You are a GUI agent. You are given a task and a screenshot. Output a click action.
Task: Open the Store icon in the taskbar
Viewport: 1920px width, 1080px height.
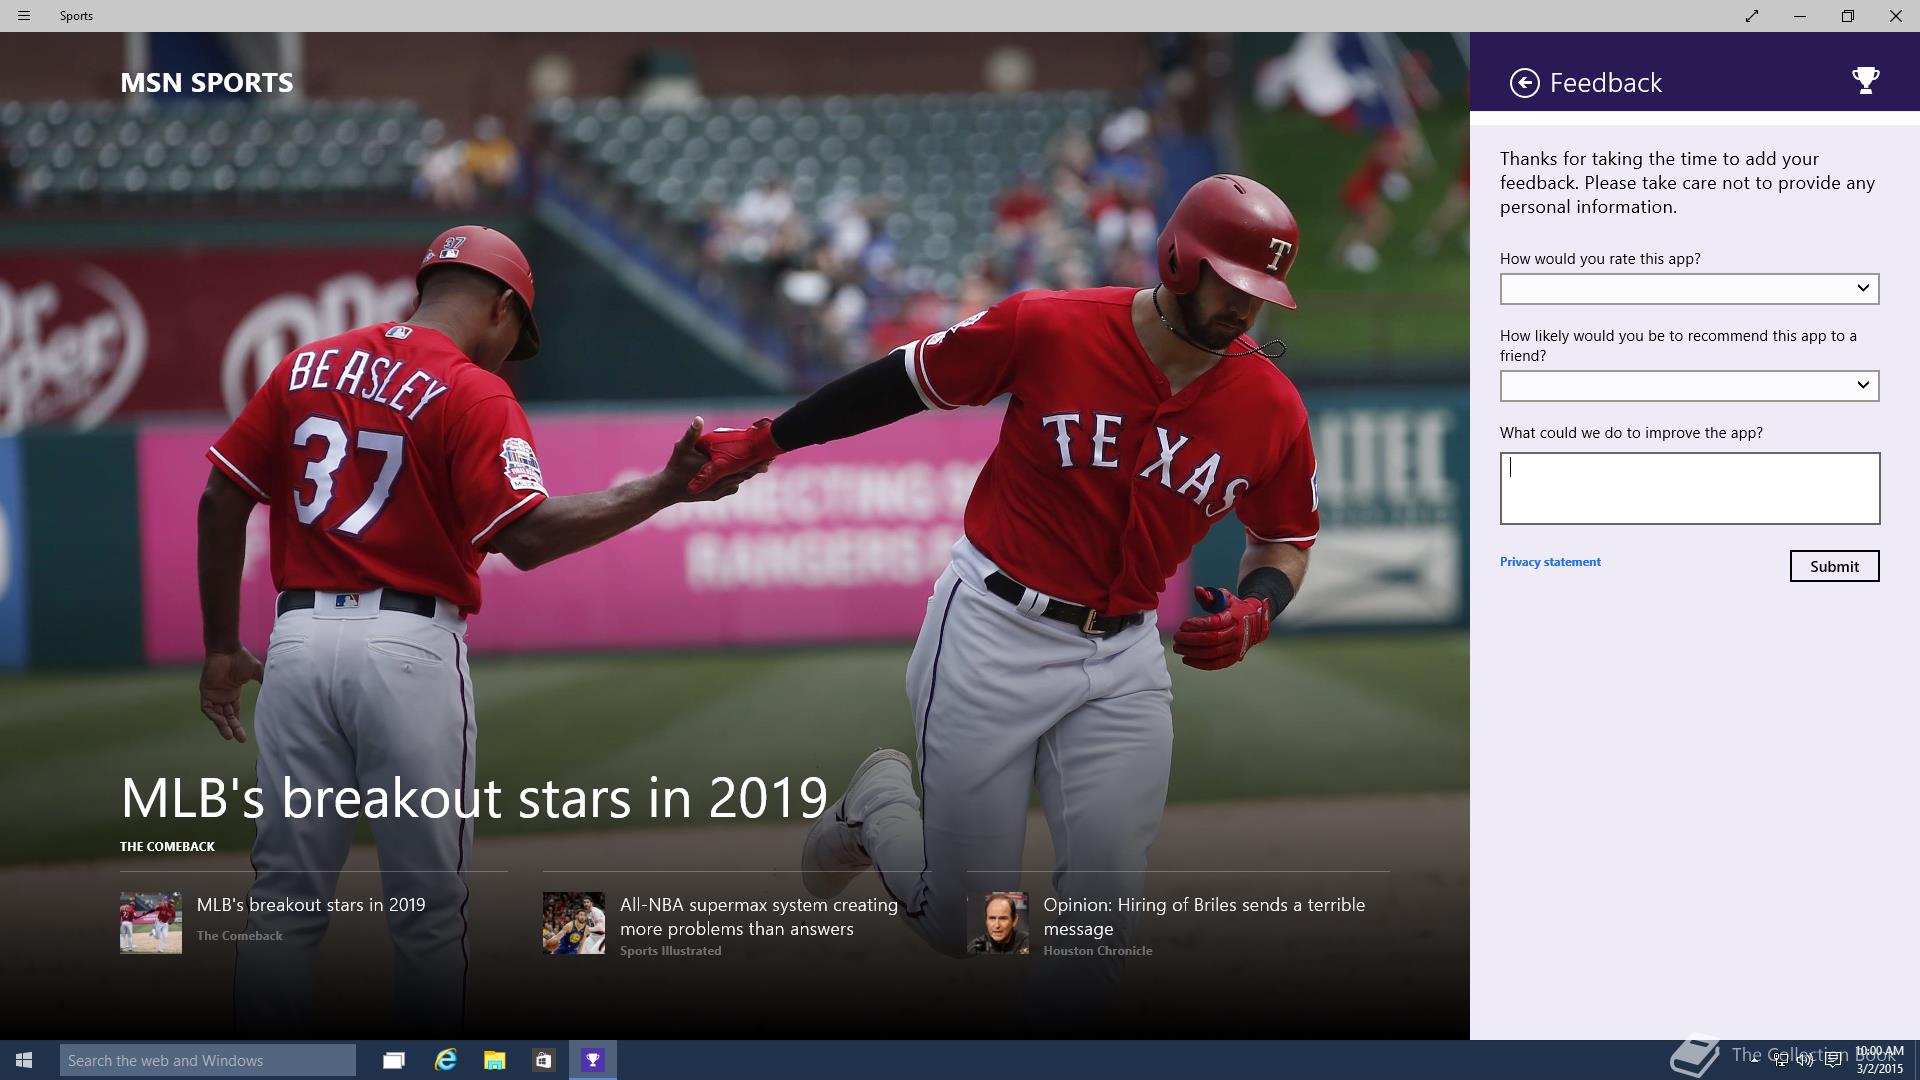pos(543,1060)
